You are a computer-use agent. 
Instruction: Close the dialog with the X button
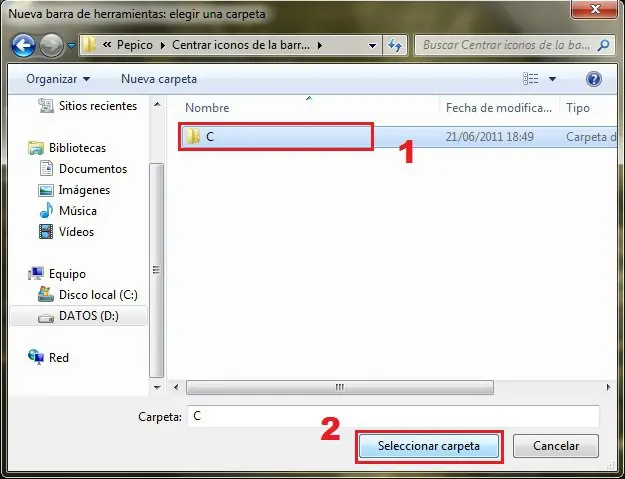pyautogui.click(x=594, y=9)
